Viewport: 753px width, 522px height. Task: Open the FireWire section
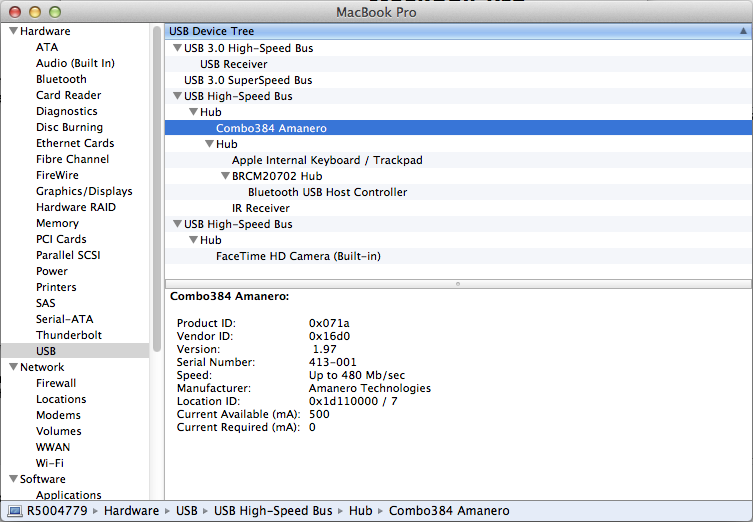click(x=57, y=175)
